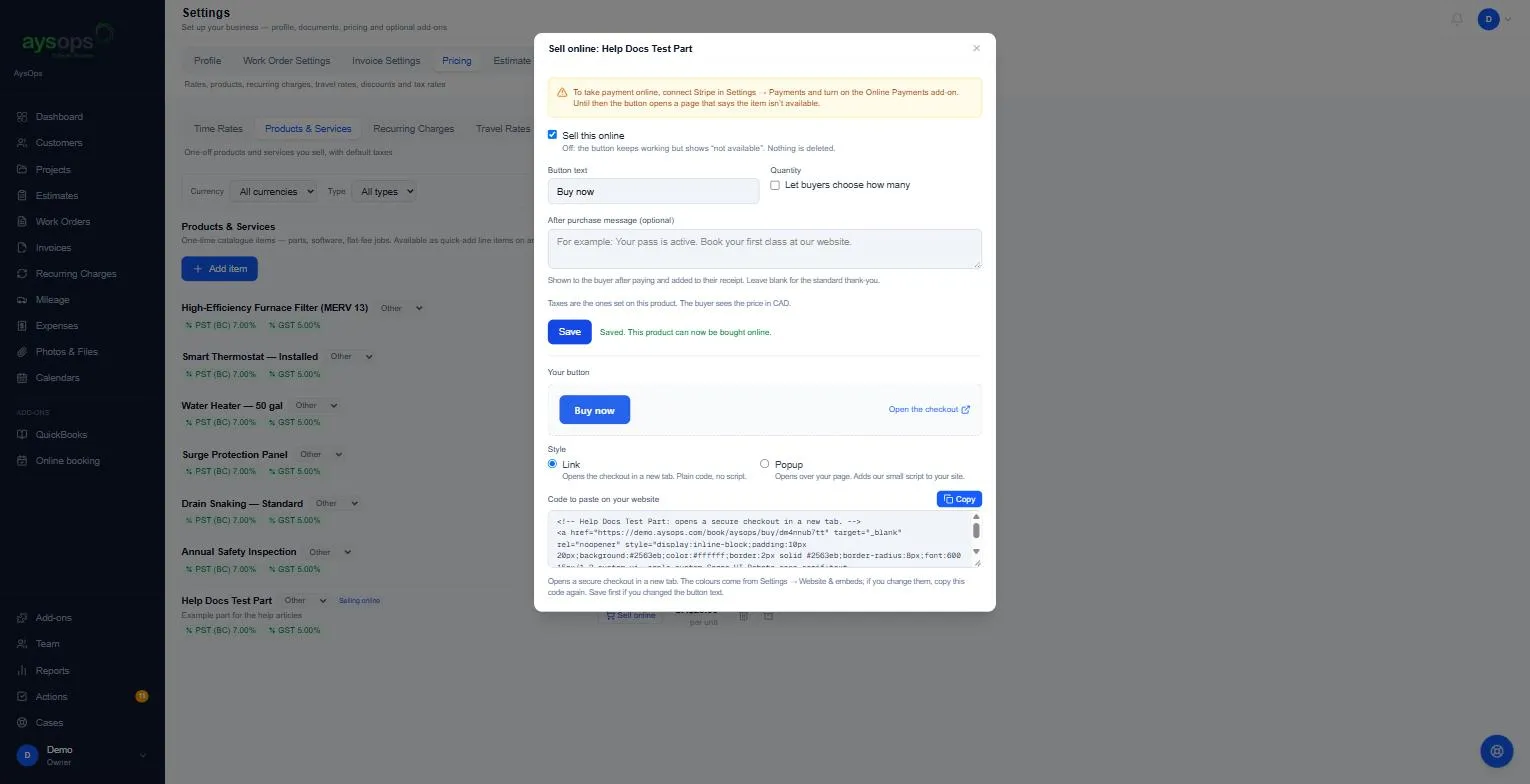The width and height of the screenshot is (1530, 784).
Task: Open Work Orders page
Action: click(x=62, y=221)
